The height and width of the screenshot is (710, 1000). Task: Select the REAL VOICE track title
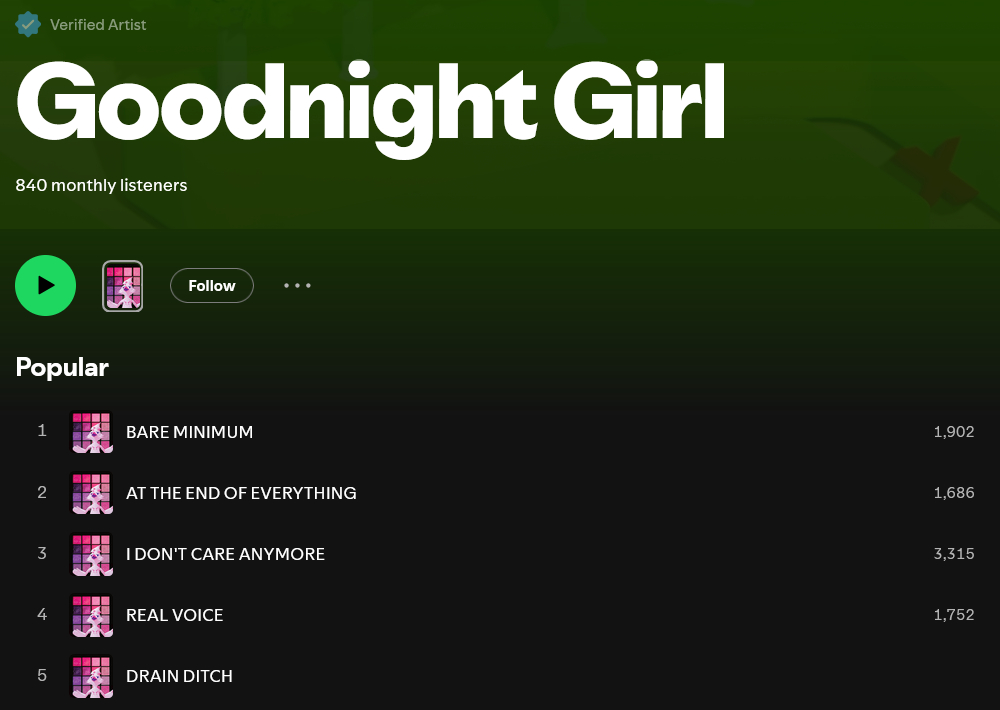click(174, 615)
